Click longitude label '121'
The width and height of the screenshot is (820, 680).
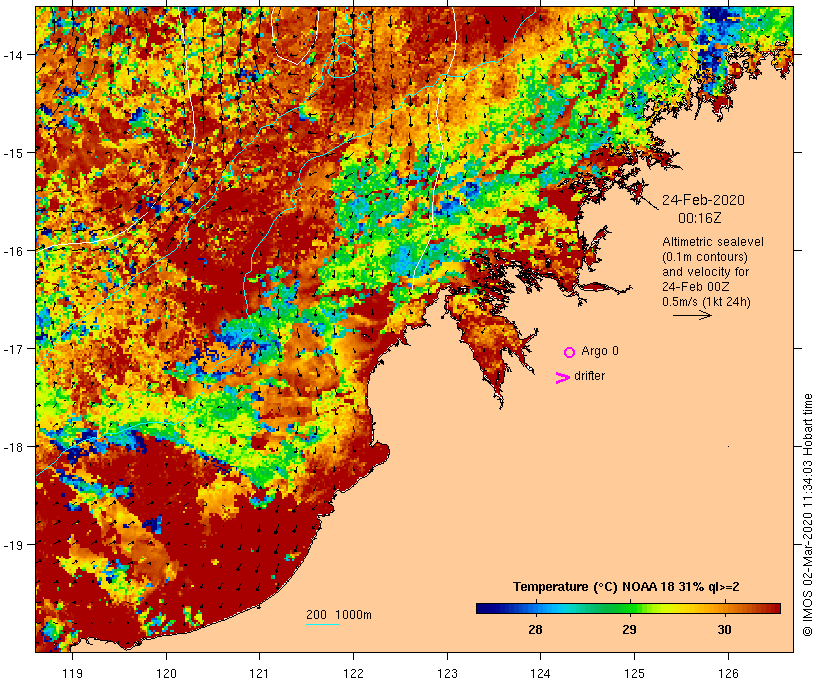coord(259,673)
